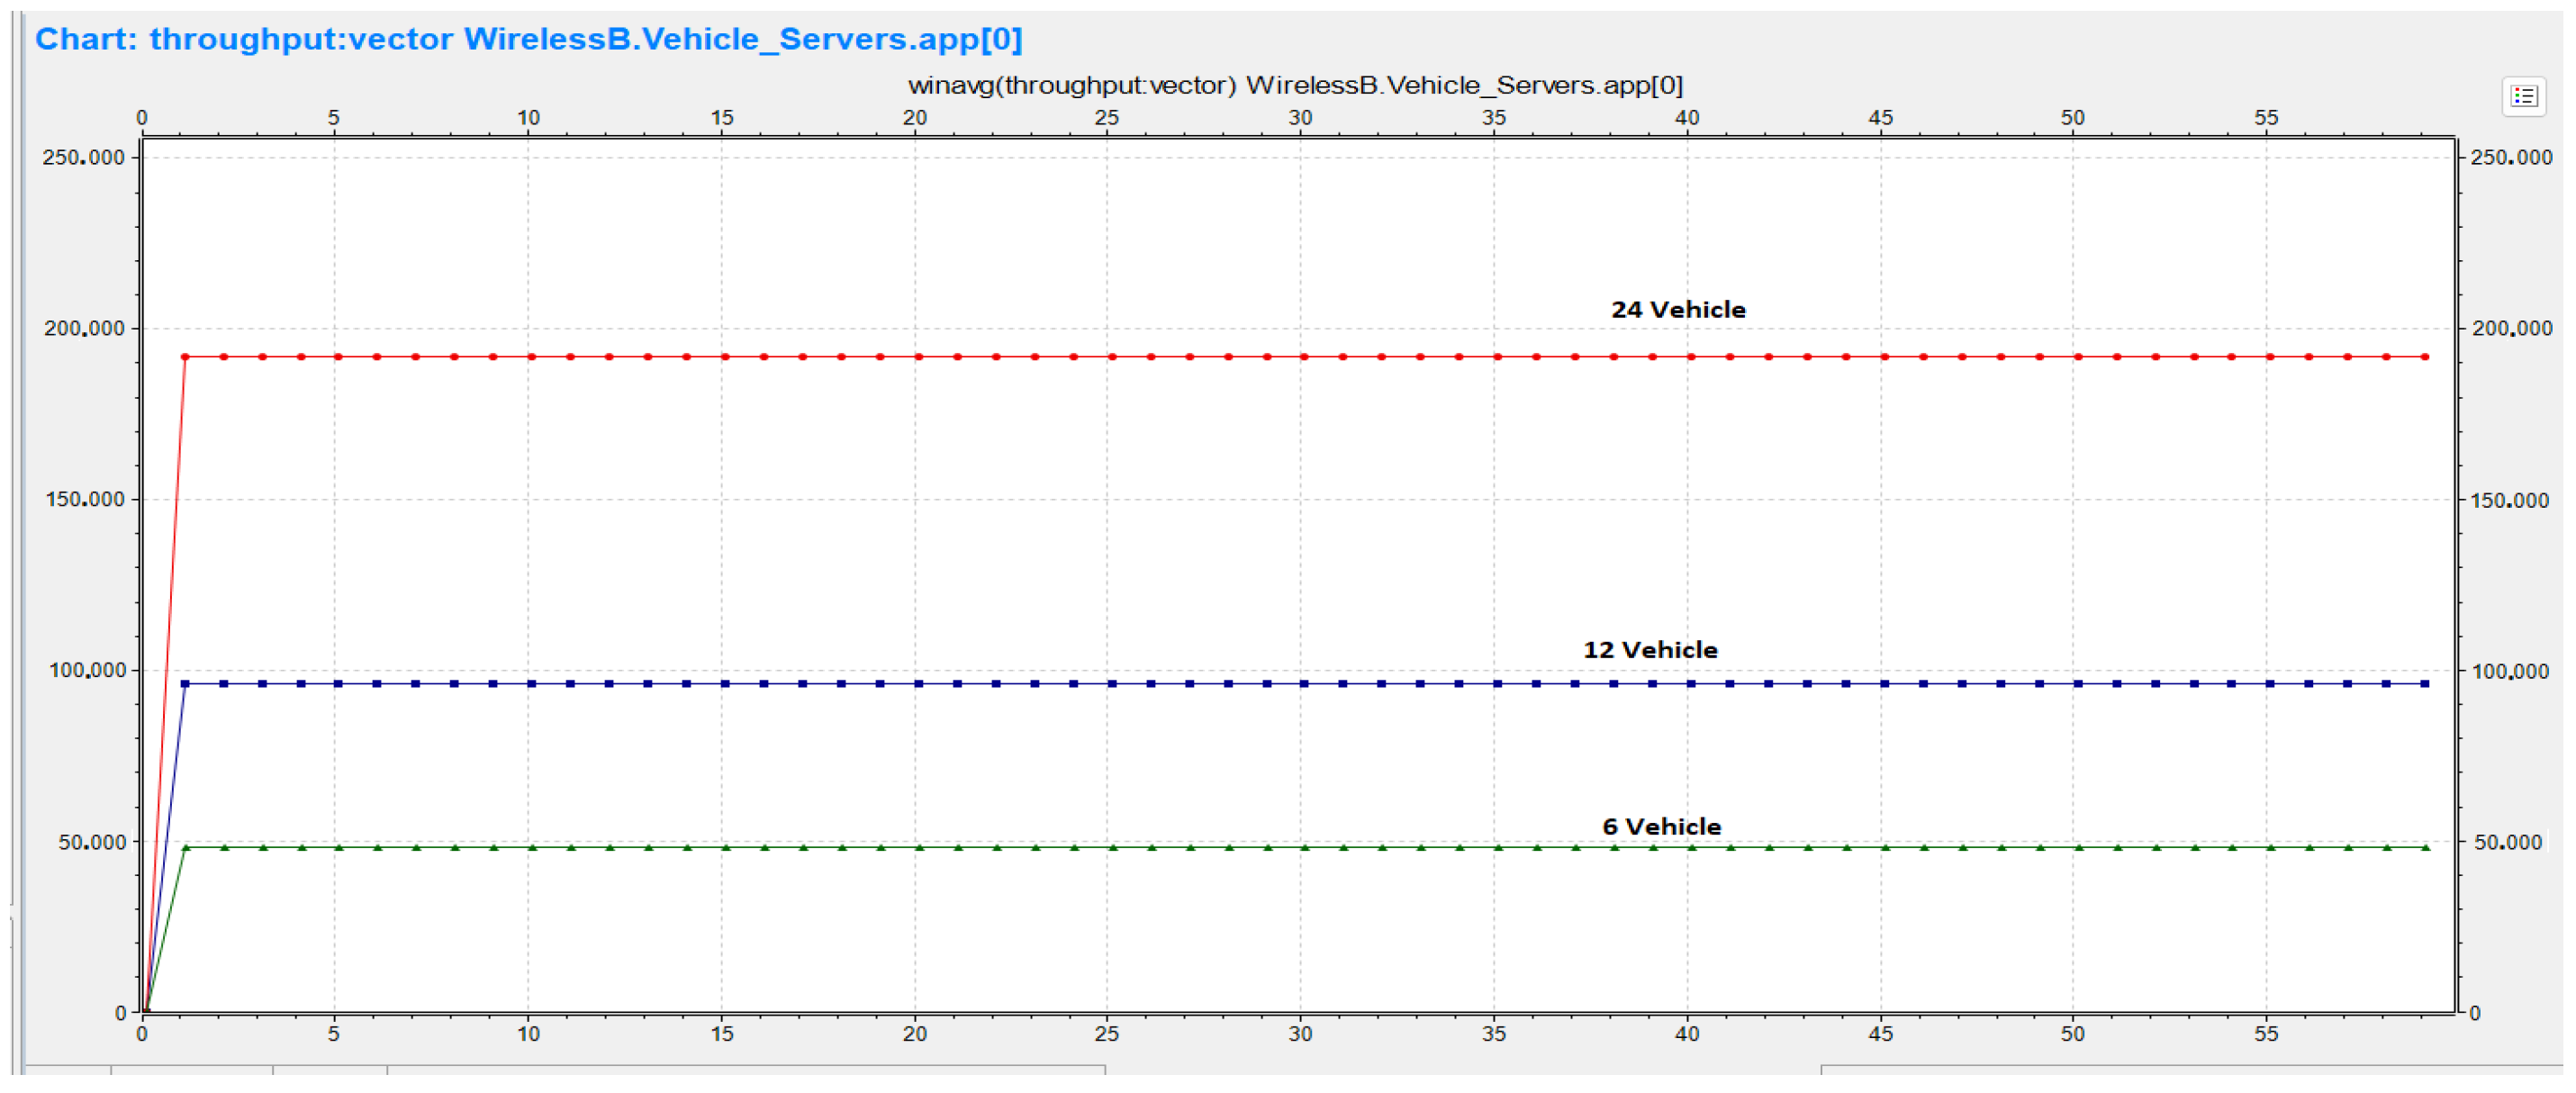This screenshot has height=1093, width=2576.
Task: Click the 55 tick label on bottom axis
Action: pyautogui.click(x=2265, y=1034)
